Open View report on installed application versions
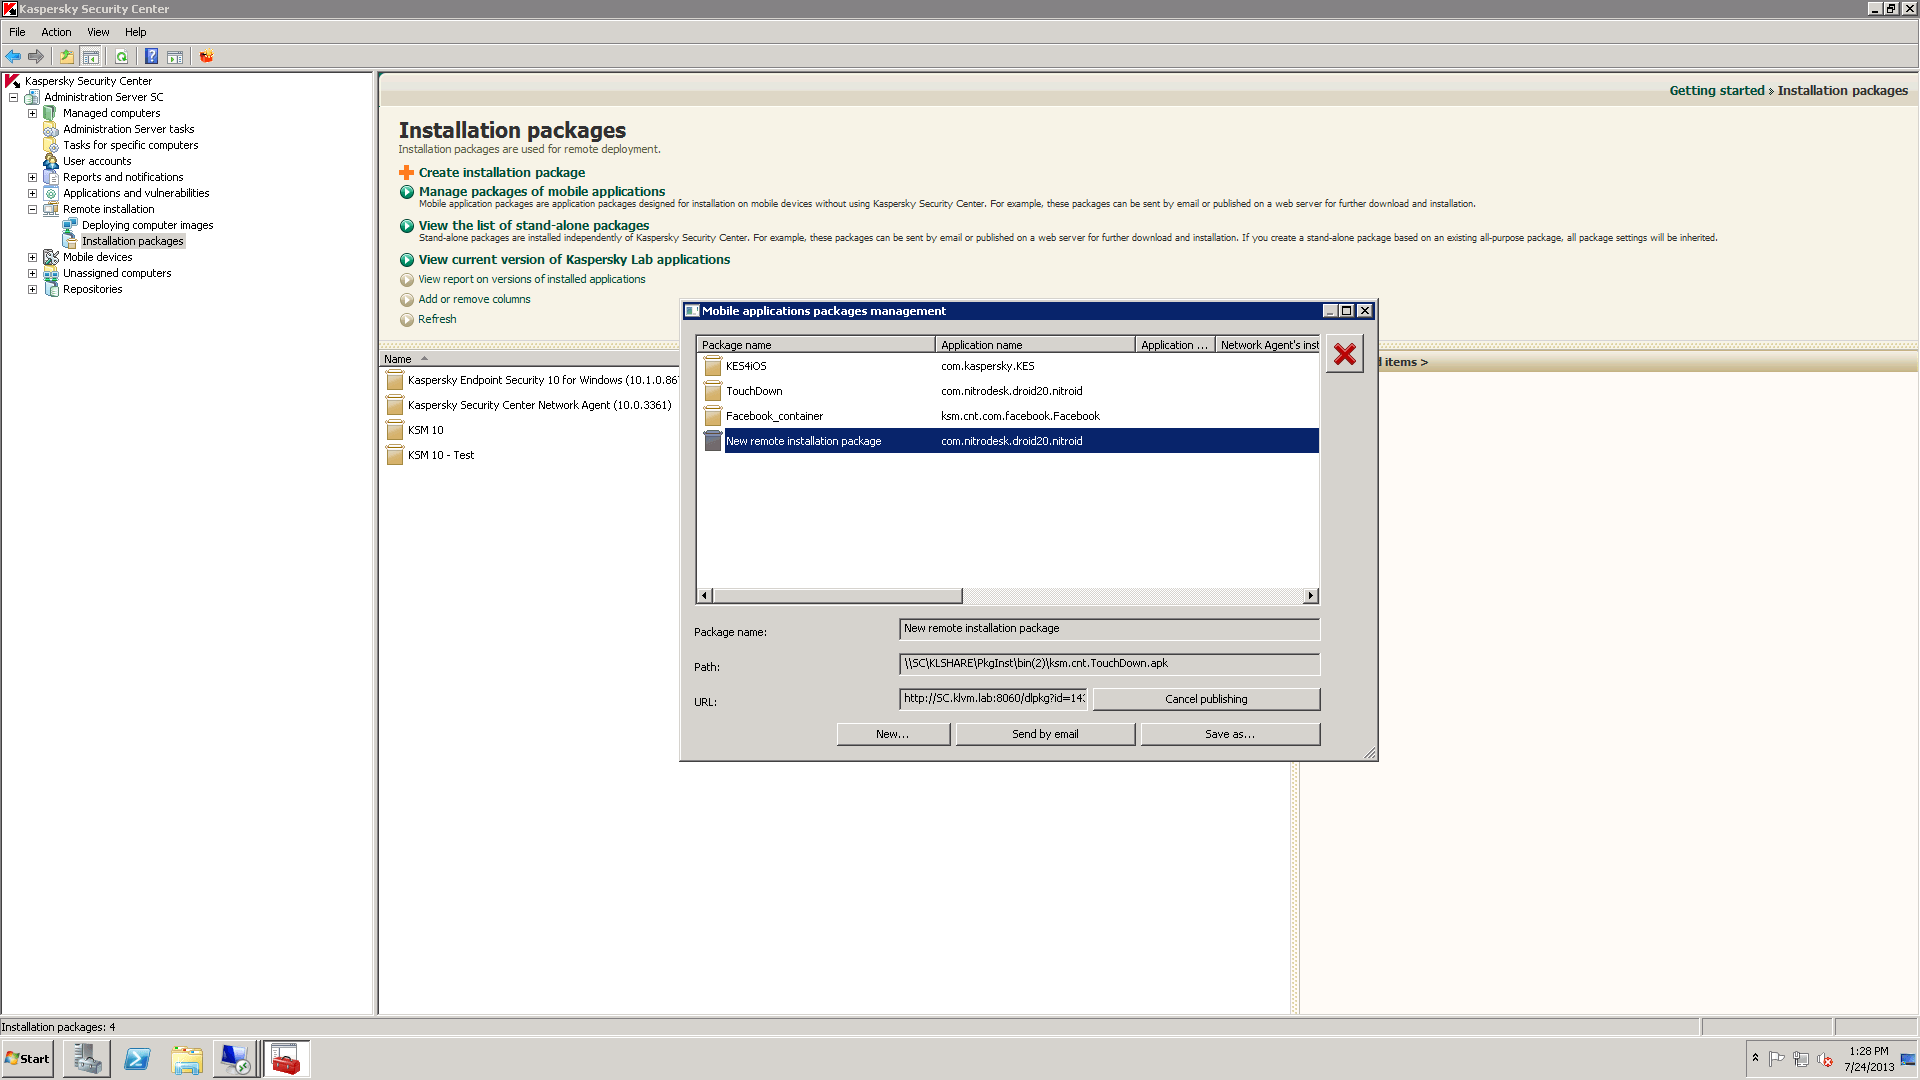Image resolution: width=1920 pixels, height=1080 pixels. click(532, 279)
